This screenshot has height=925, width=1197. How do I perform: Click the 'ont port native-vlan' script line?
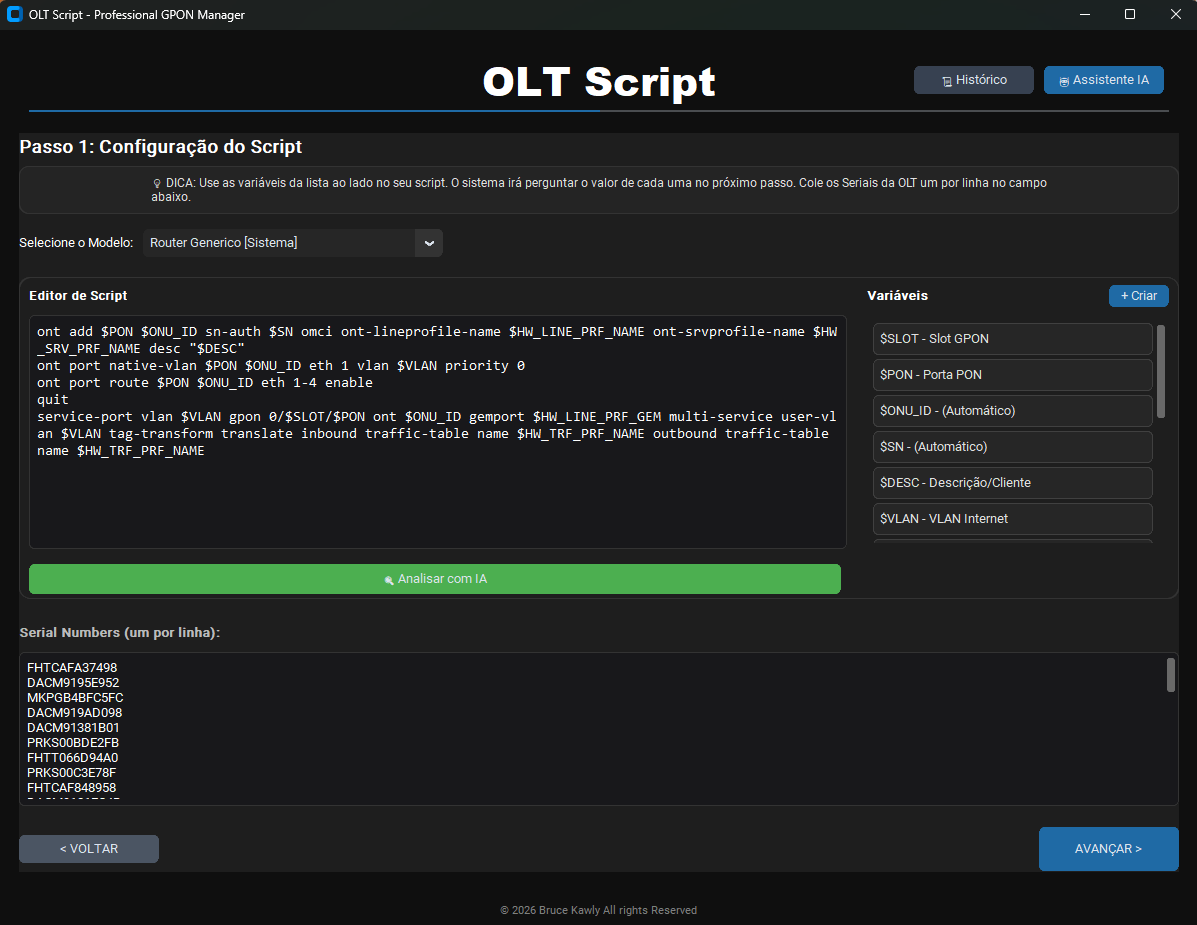(281, 366)
